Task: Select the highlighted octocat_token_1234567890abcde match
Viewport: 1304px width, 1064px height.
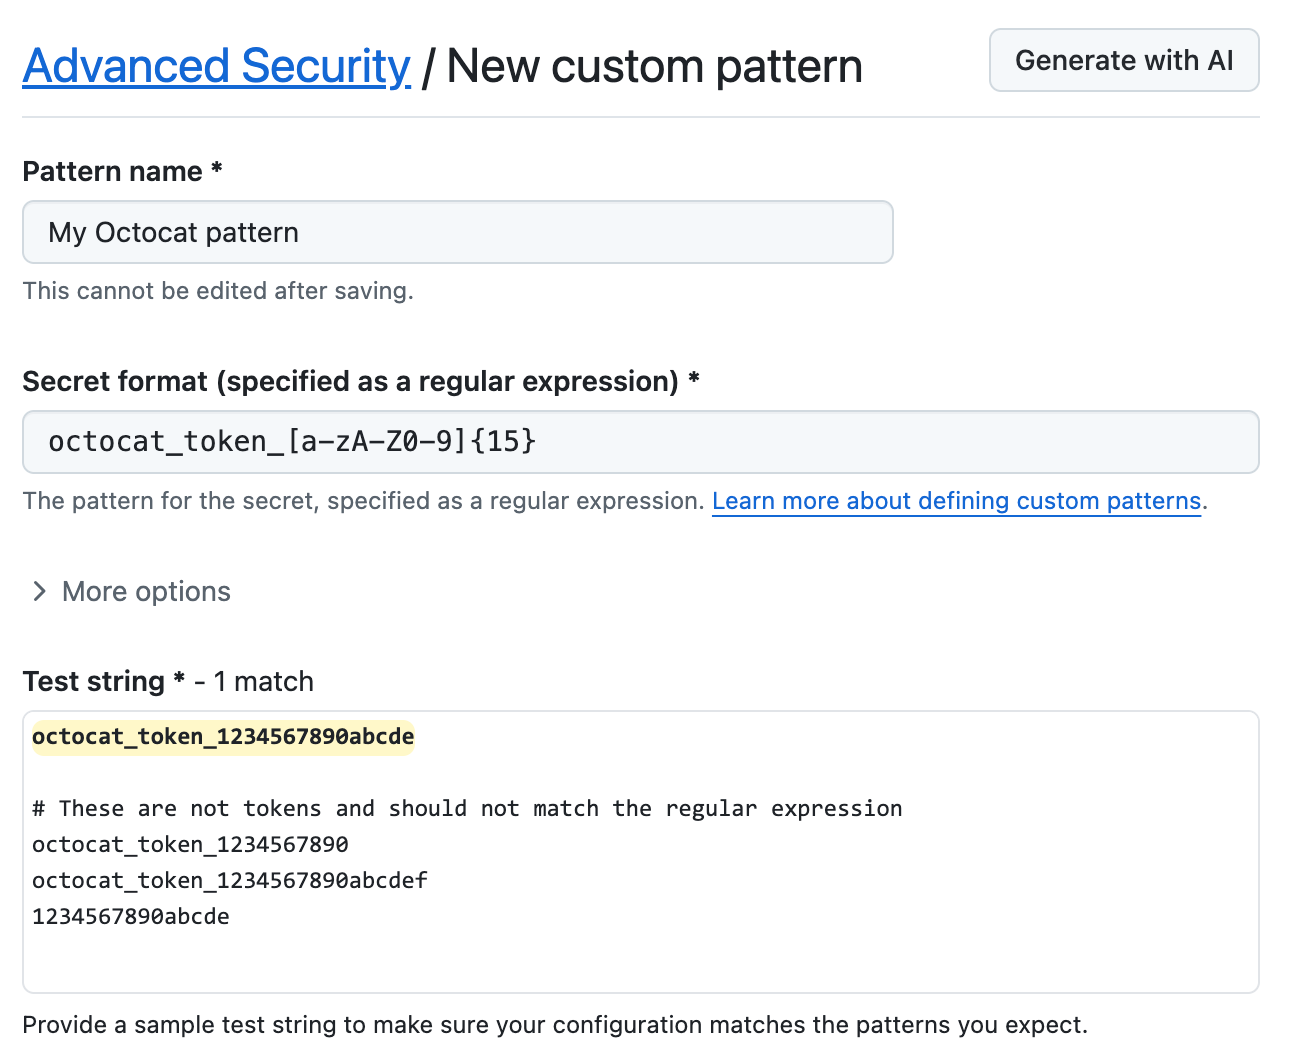Action: (x=222, y=736)
